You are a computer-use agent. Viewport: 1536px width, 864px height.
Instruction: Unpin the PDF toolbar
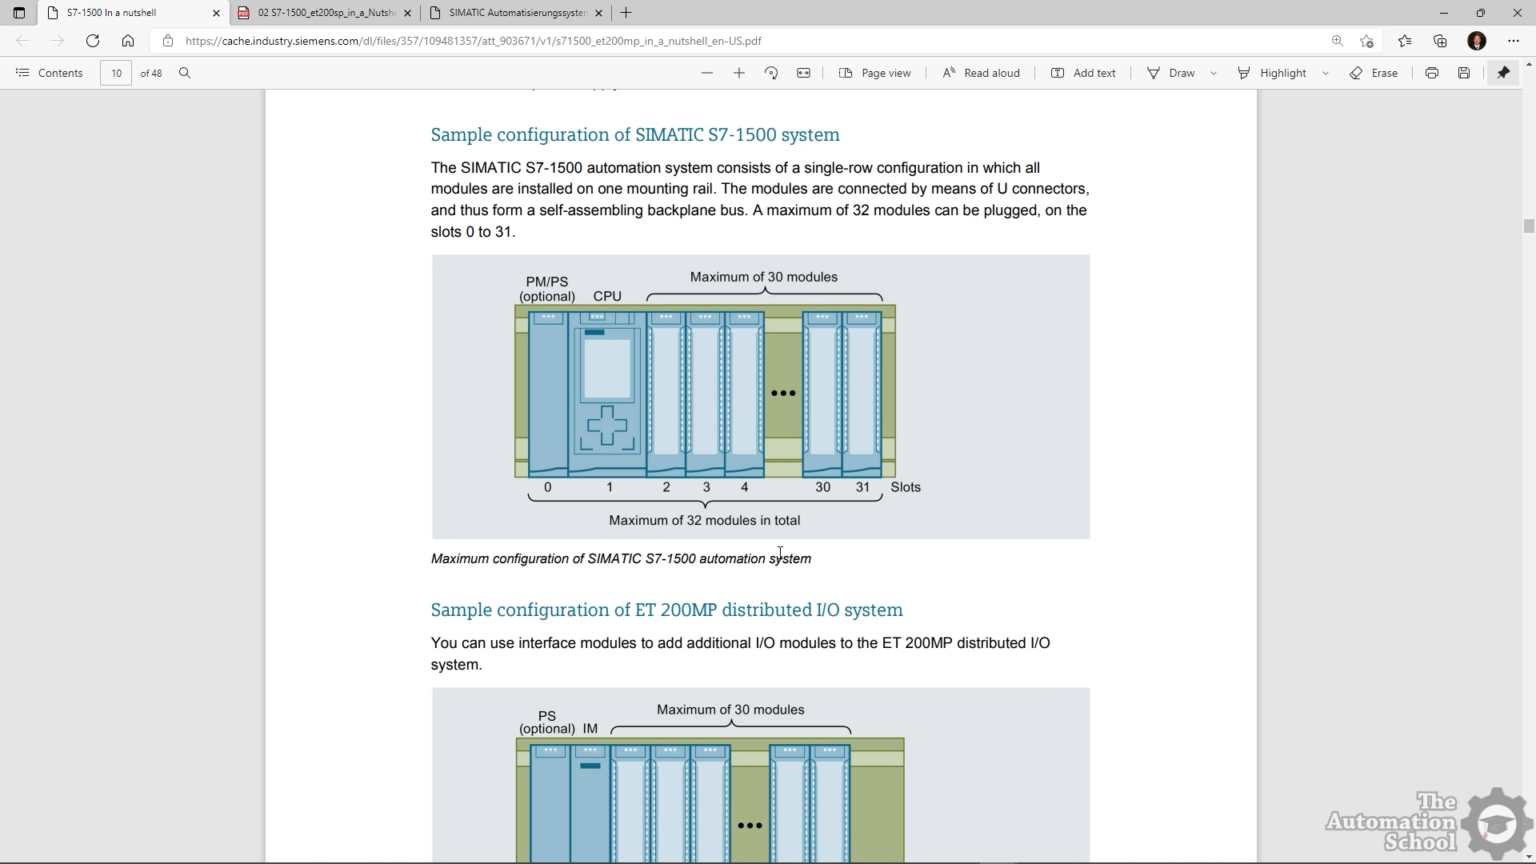pos(1503,72)
